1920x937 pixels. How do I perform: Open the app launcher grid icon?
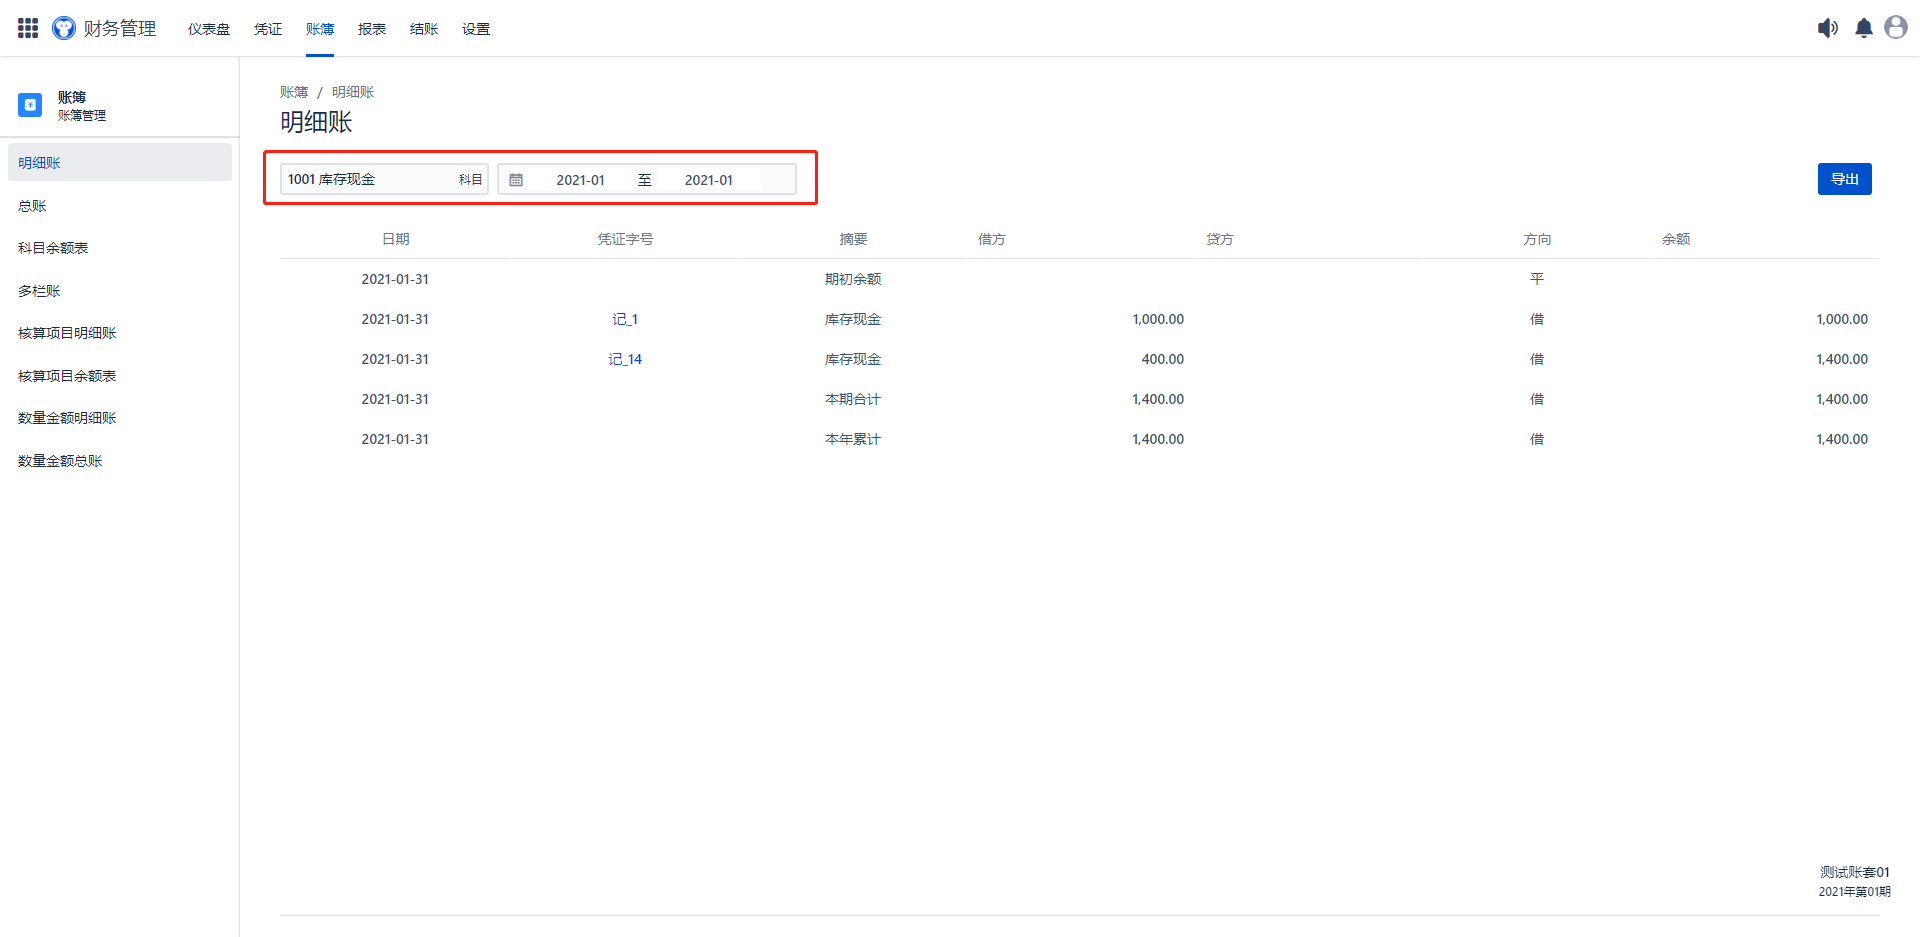point(28,28)
